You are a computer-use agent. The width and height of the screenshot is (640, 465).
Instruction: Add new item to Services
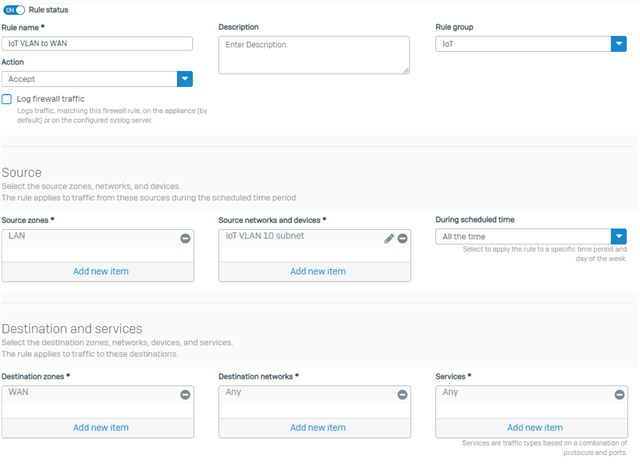tap(535, 428)
